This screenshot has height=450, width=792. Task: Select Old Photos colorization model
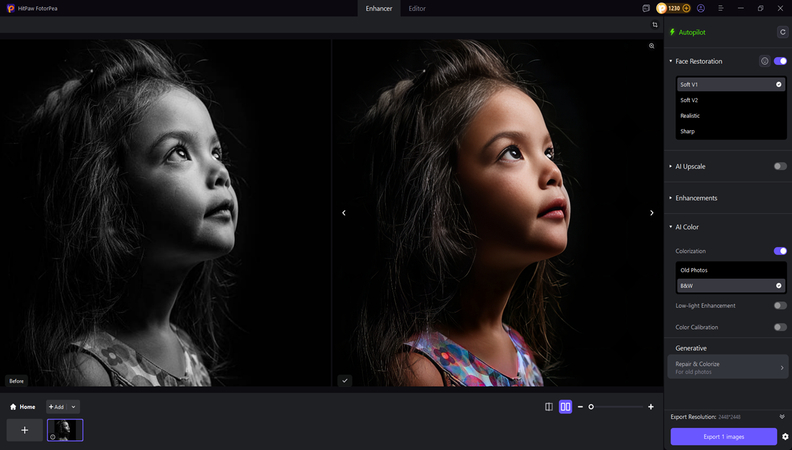point(731,270)
